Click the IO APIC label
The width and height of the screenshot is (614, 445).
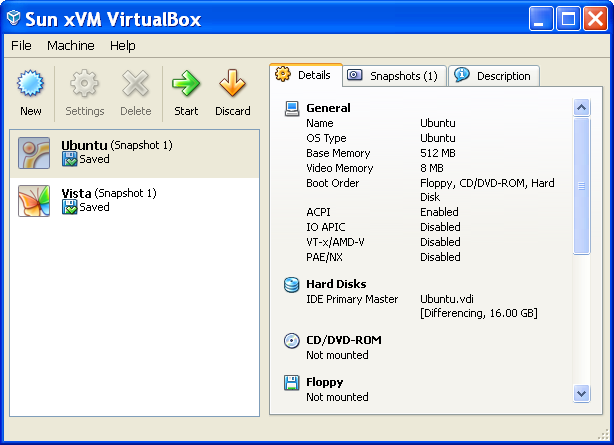326,227
